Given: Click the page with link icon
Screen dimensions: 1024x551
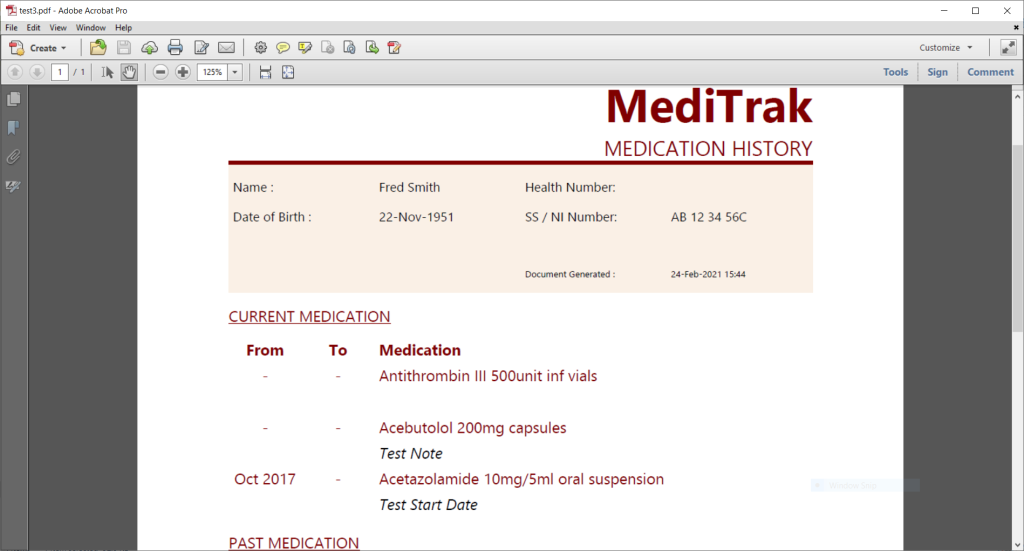Looking at the screenshot, I should pyautogui.click(x=349, y=48).
